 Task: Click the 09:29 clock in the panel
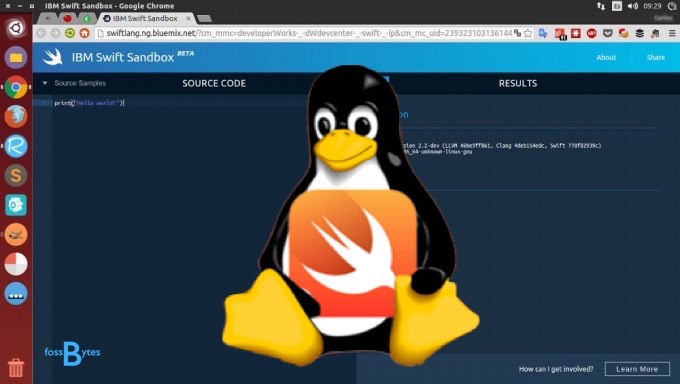click(652, 6)
